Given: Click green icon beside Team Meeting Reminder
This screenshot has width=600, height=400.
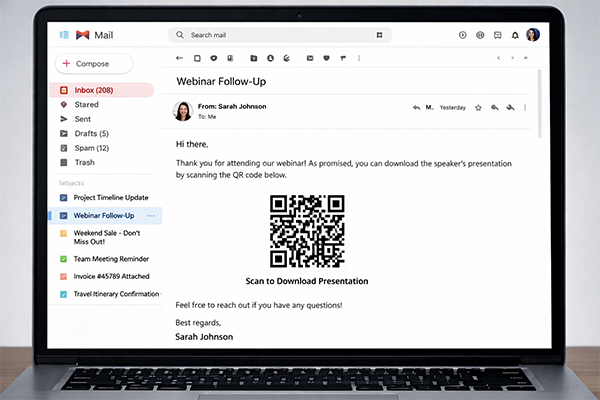Looking at the screenshot, I should pyautogui.click(x=64, y=259).
